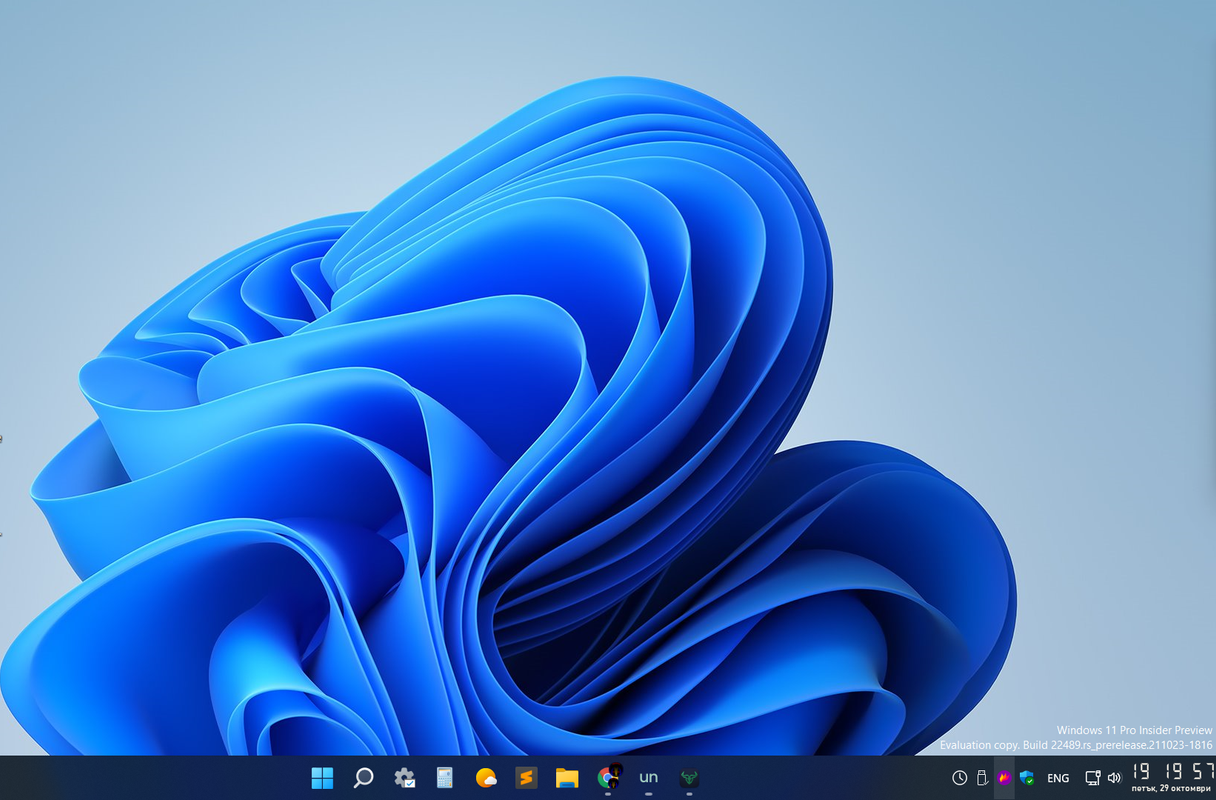
Task: Open Sublime Text from taskbar
Action: coord(526,777)
